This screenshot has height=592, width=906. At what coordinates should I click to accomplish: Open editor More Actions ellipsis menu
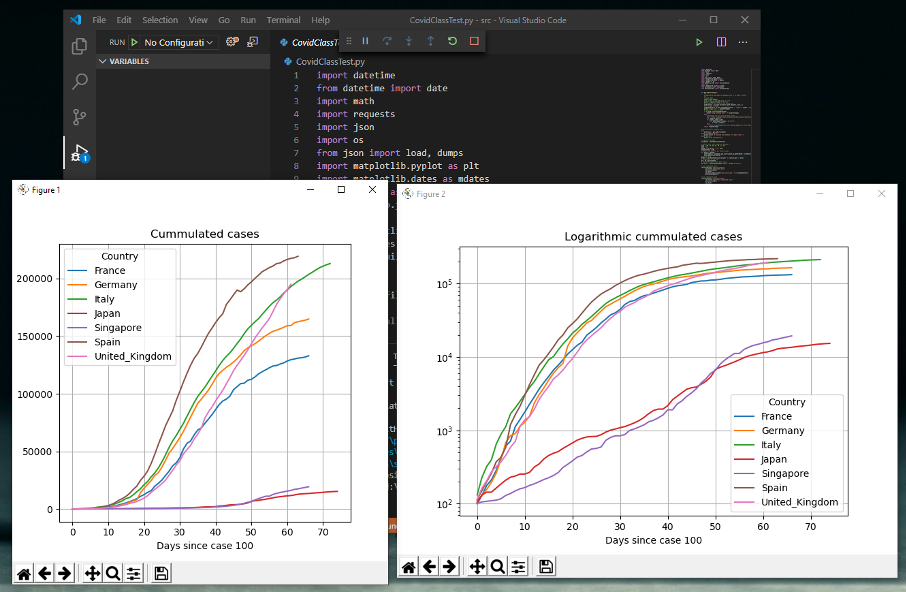[743, 42]
